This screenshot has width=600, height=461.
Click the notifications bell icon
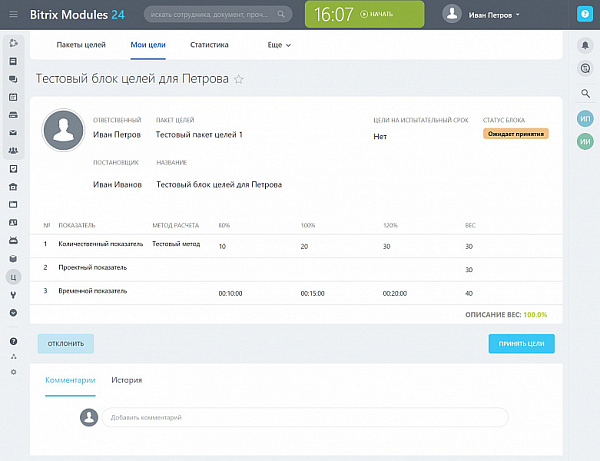(585, 46)
